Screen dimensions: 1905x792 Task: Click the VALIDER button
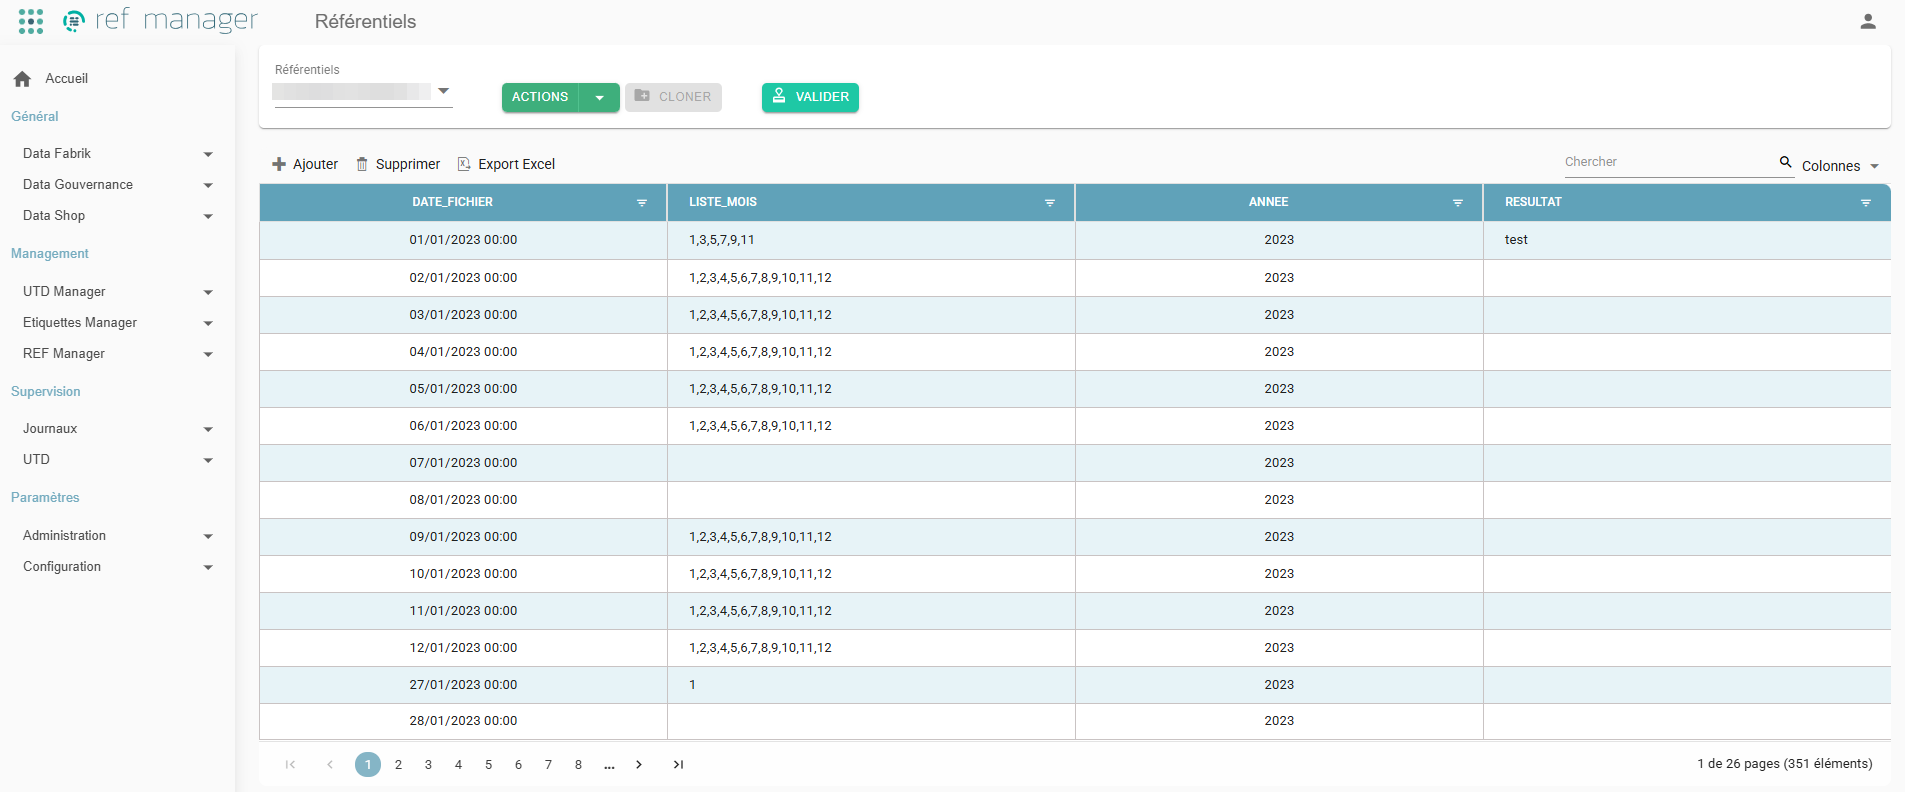pos(810,97)
